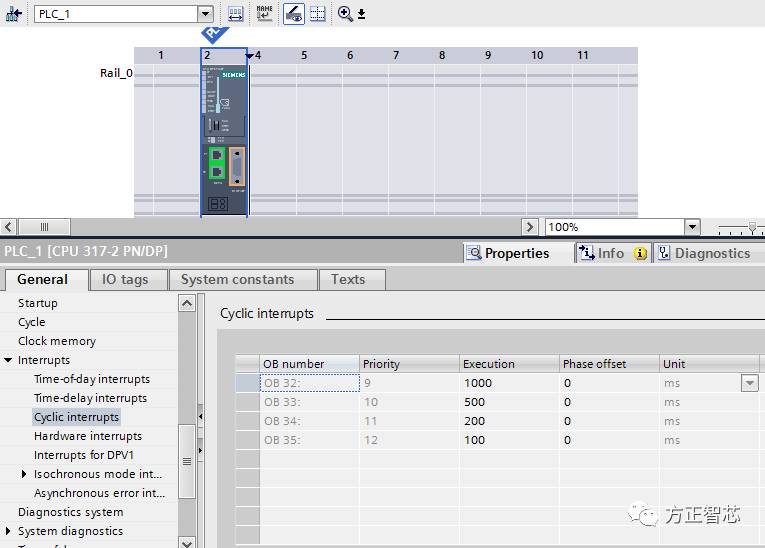Toggle the view/eye pen toolbar icon
765x548 pixels.
pyautogui.click(x=294, y=14)
